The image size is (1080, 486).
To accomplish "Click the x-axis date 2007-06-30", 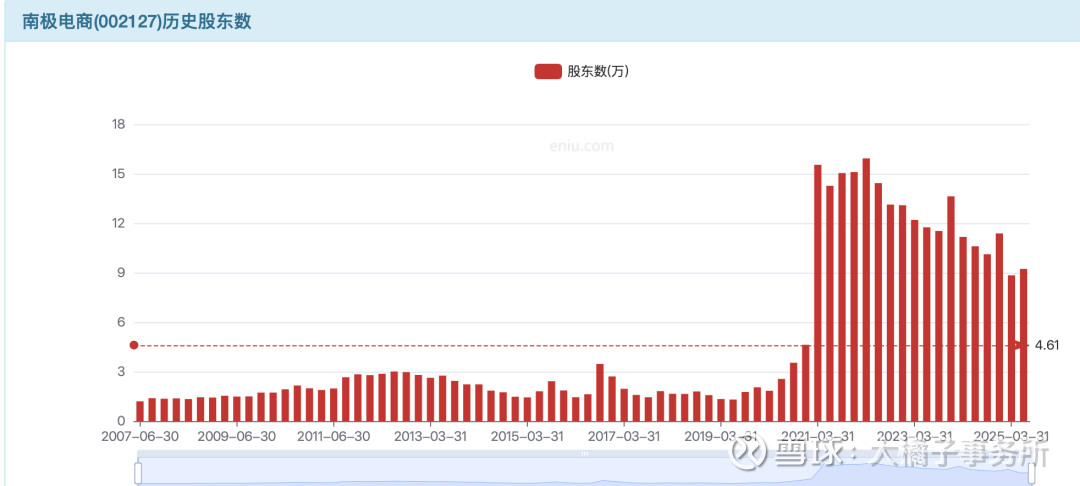I will tap(140, 436).
